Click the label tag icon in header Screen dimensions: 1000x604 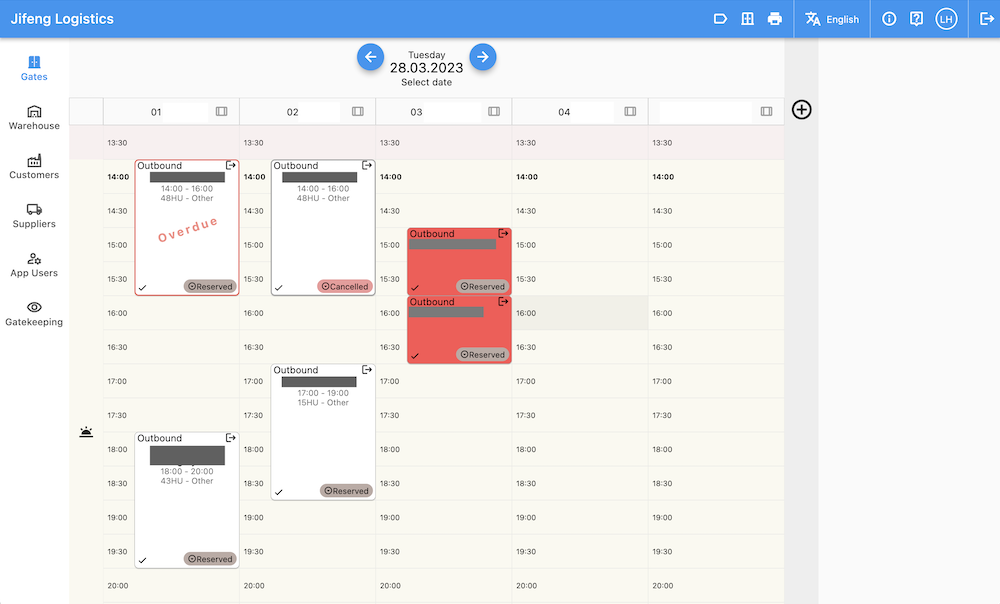[x=719, y=19]
